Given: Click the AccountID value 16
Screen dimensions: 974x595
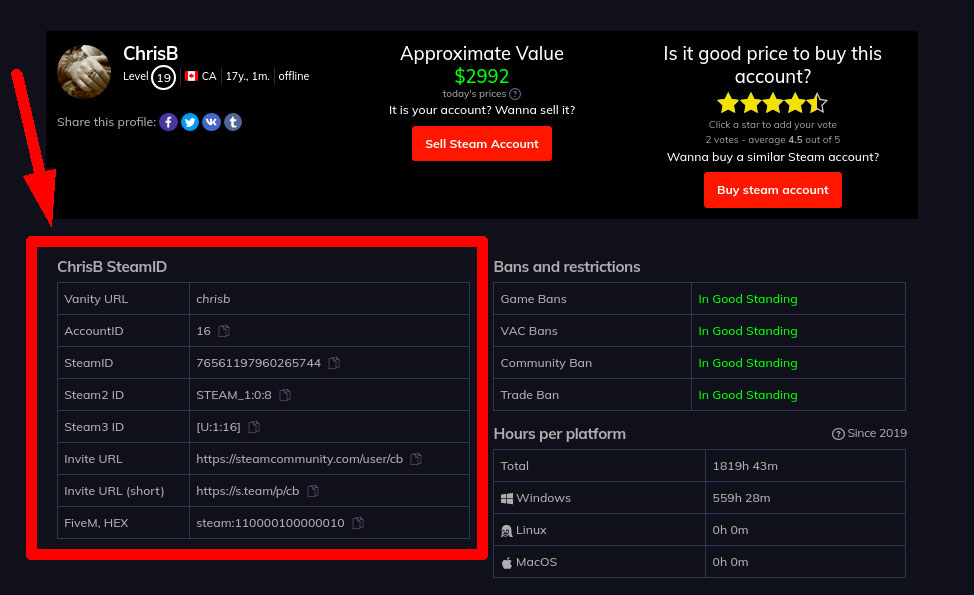Looking at the screenshot, I should [x=203, y=331].
